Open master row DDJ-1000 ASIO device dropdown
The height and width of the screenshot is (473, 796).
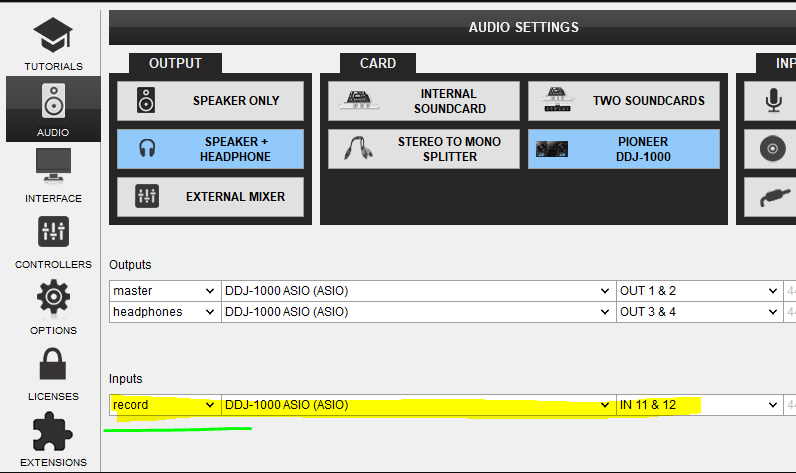[x=418, y=291]
